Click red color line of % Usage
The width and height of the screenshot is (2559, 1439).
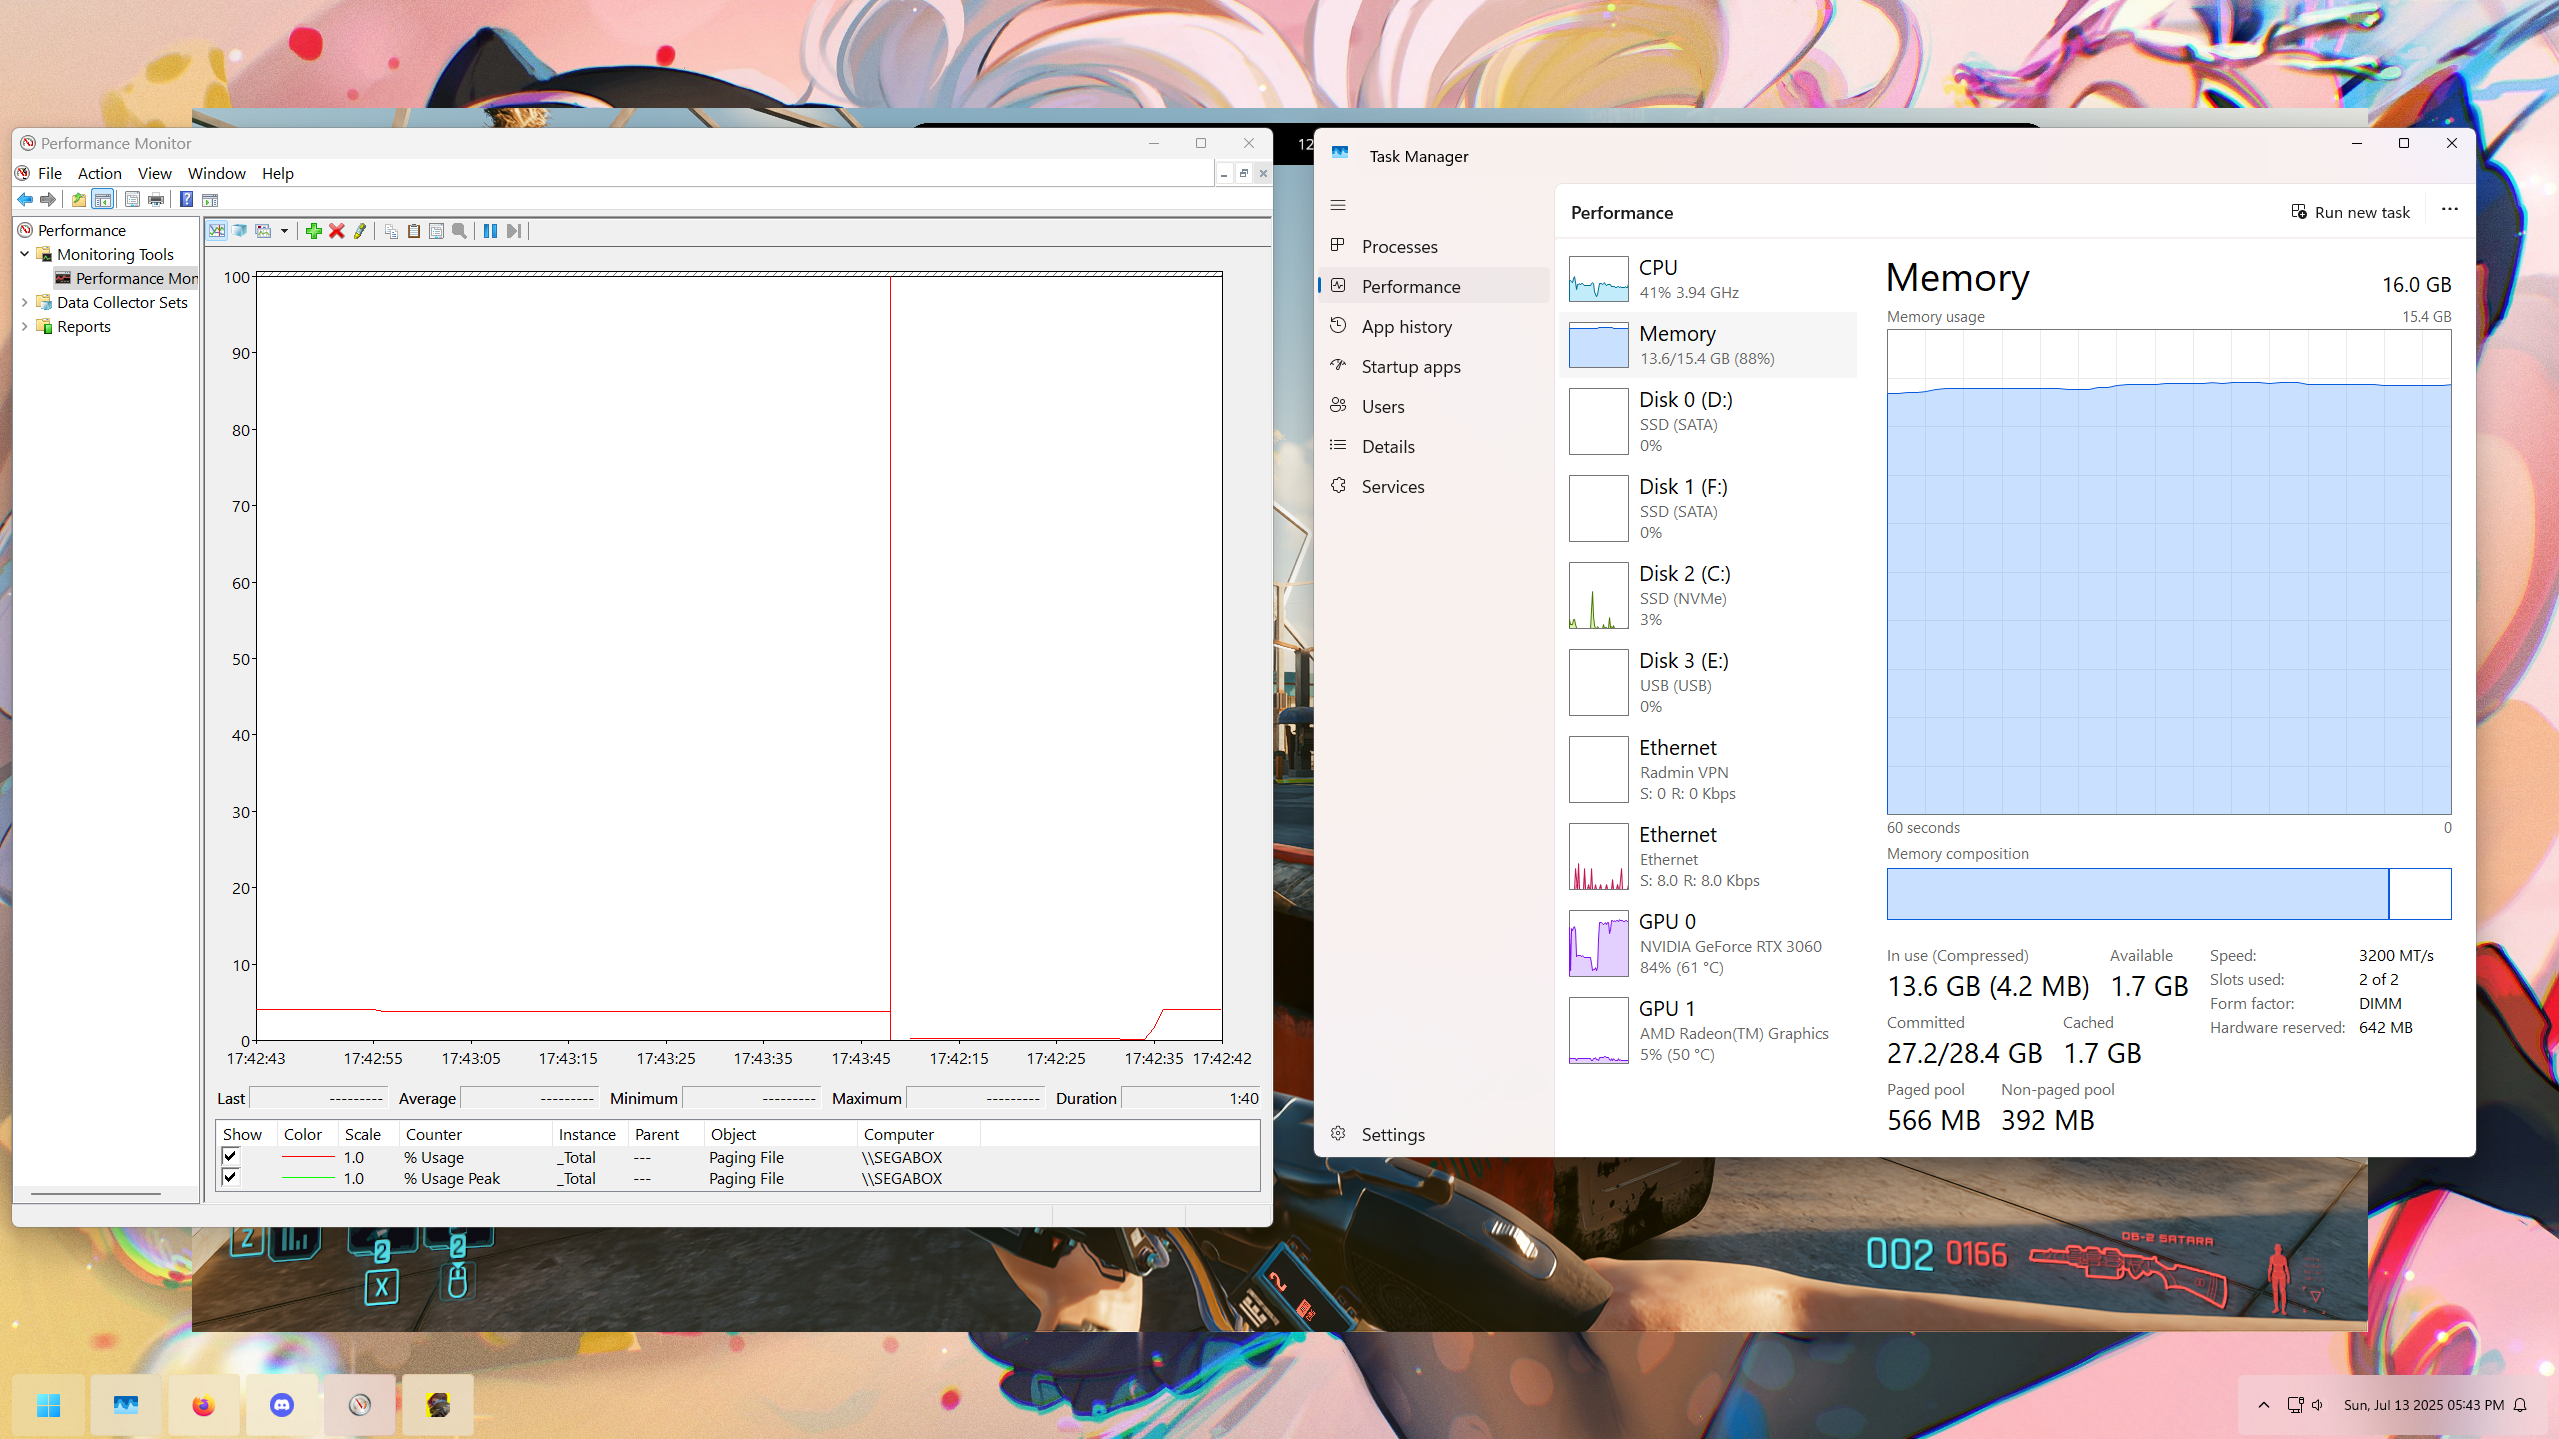(308, 1157)
